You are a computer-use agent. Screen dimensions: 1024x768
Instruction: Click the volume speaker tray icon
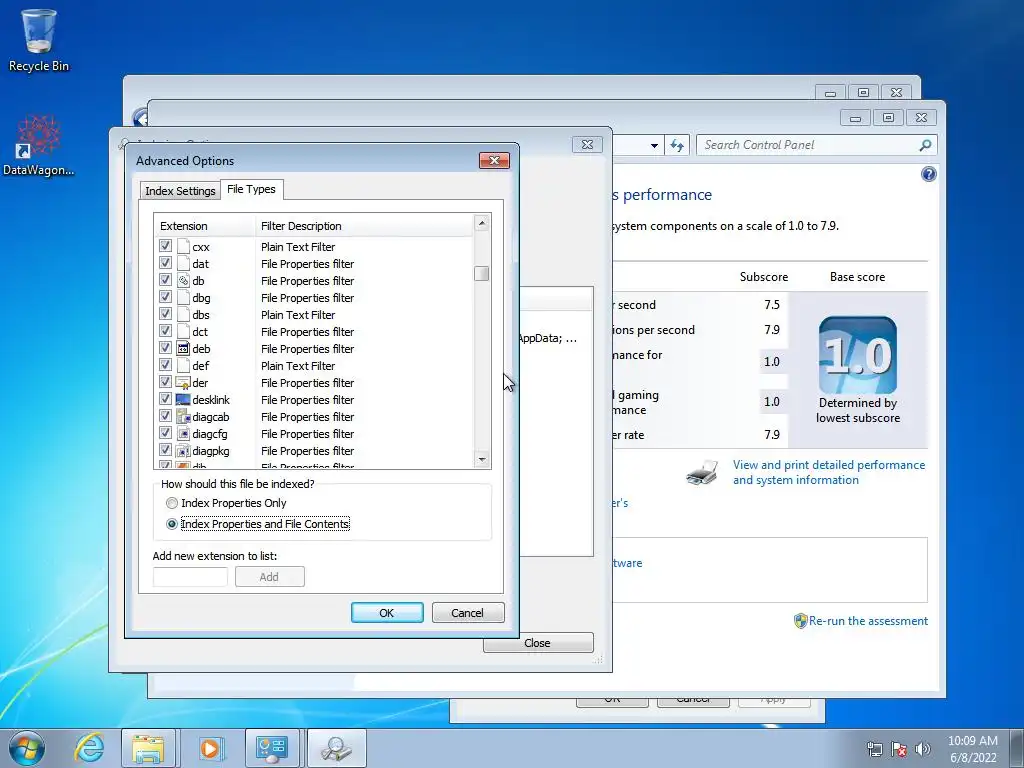[x=923, y=749]
